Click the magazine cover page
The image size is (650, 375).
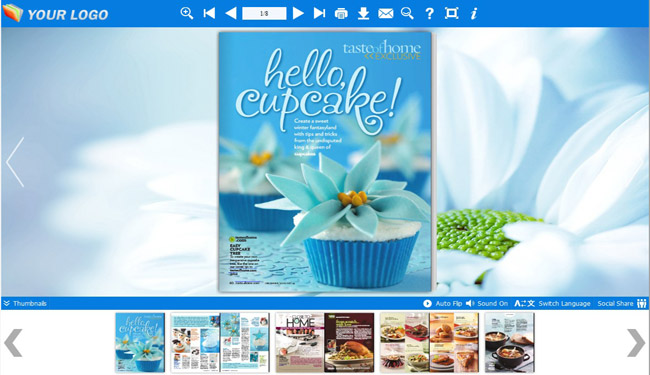tap(325, 162)
